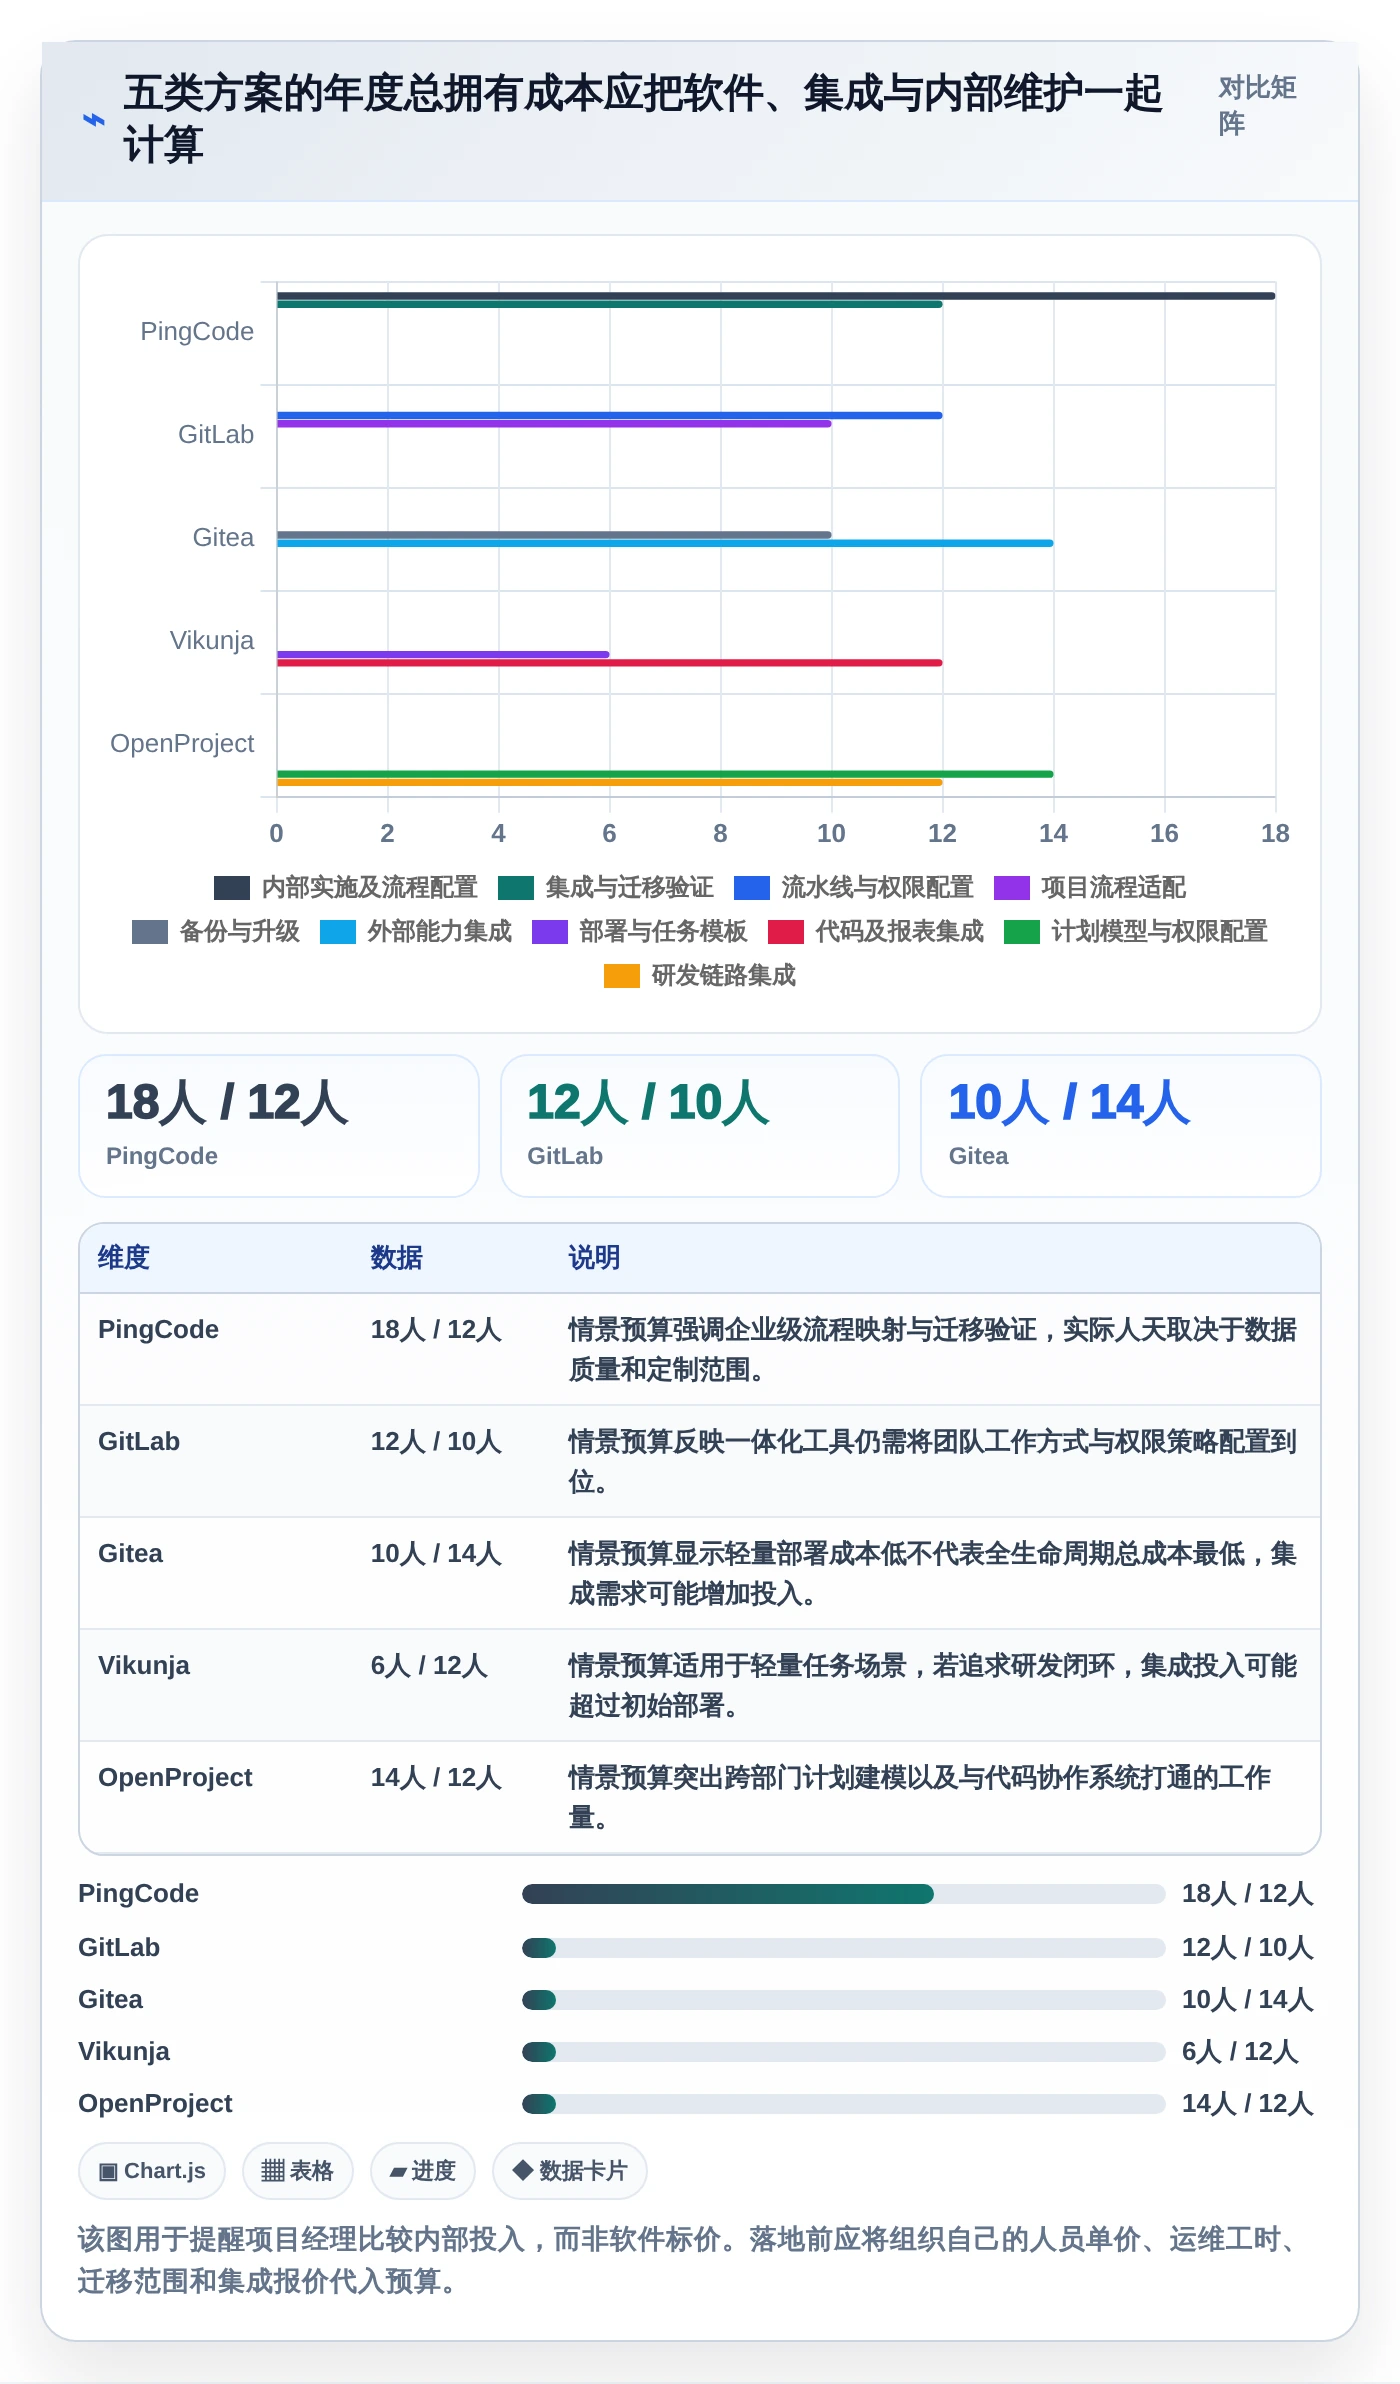Toggle the 研发链路集成 legend item
Image resolution: width=1400 pixels, height=2384 pixels.
[x=699, y=976]
